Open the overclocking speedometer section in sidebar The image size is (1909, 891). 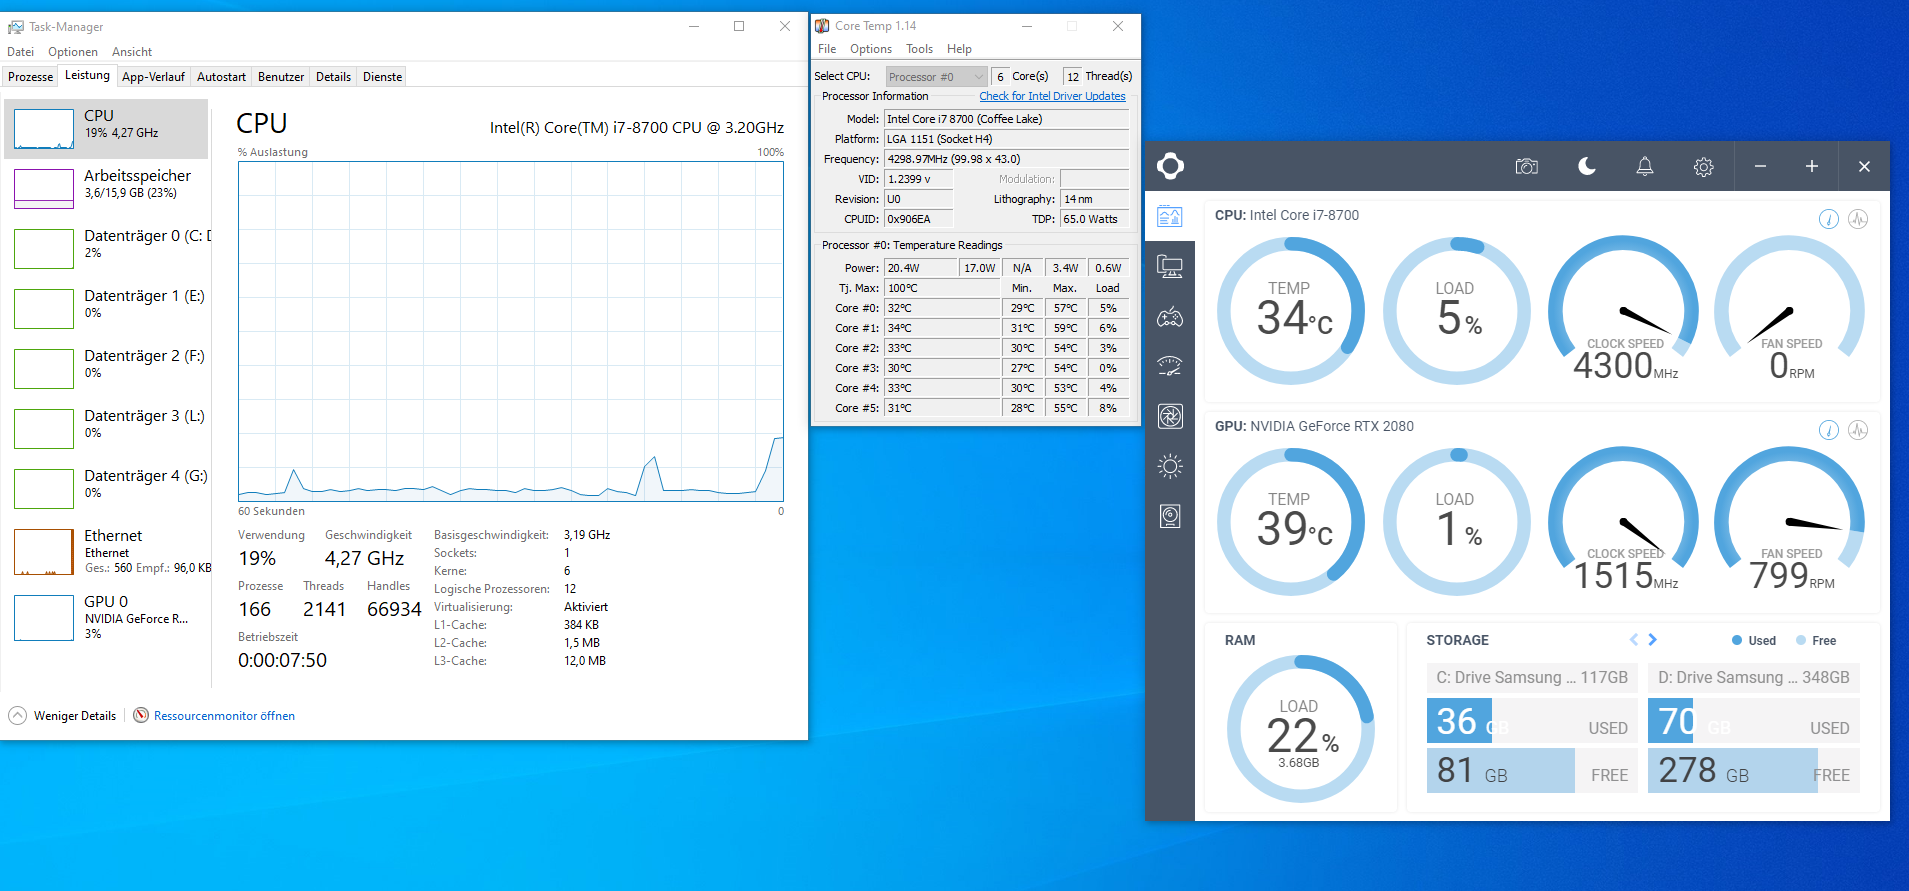(1170, 366)
